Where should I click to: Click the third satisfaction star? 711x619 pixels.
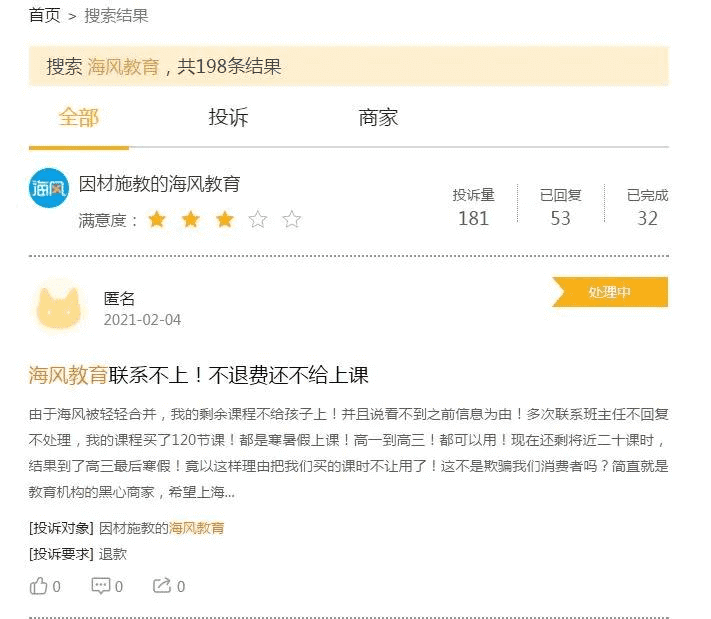pyautogui.click(x=224, y=219)
